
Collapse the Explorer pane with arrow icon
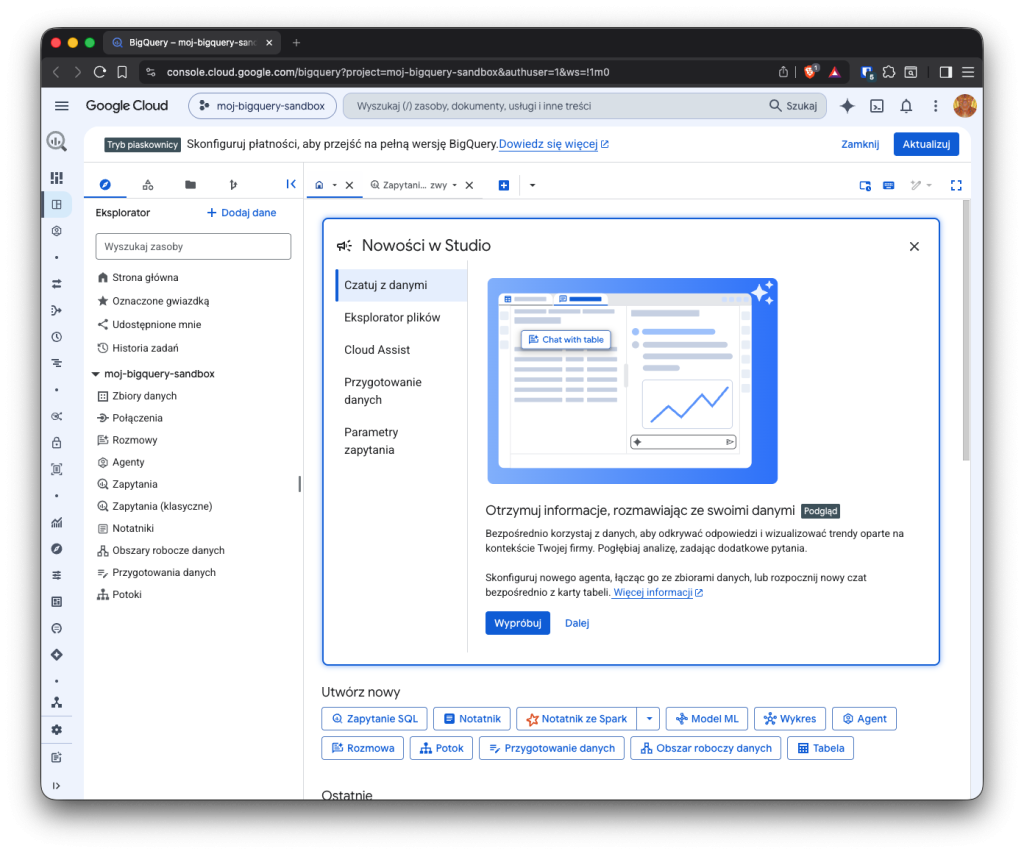click(x=291, y=184)
